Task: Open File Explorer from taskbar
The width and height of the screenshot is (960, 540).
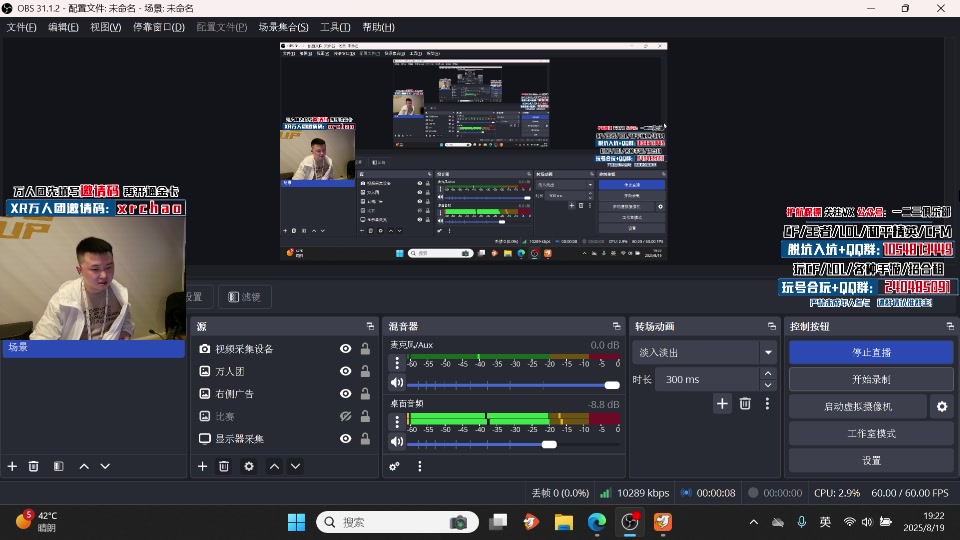Action: coord(564,522)
